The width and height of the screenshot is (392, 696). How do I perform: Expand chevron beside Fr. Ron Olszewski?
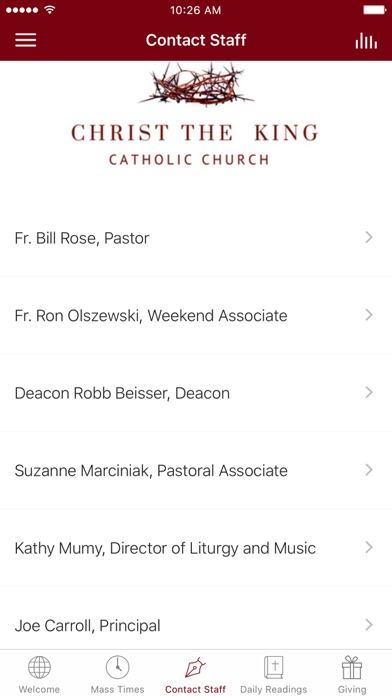(369, 315)
